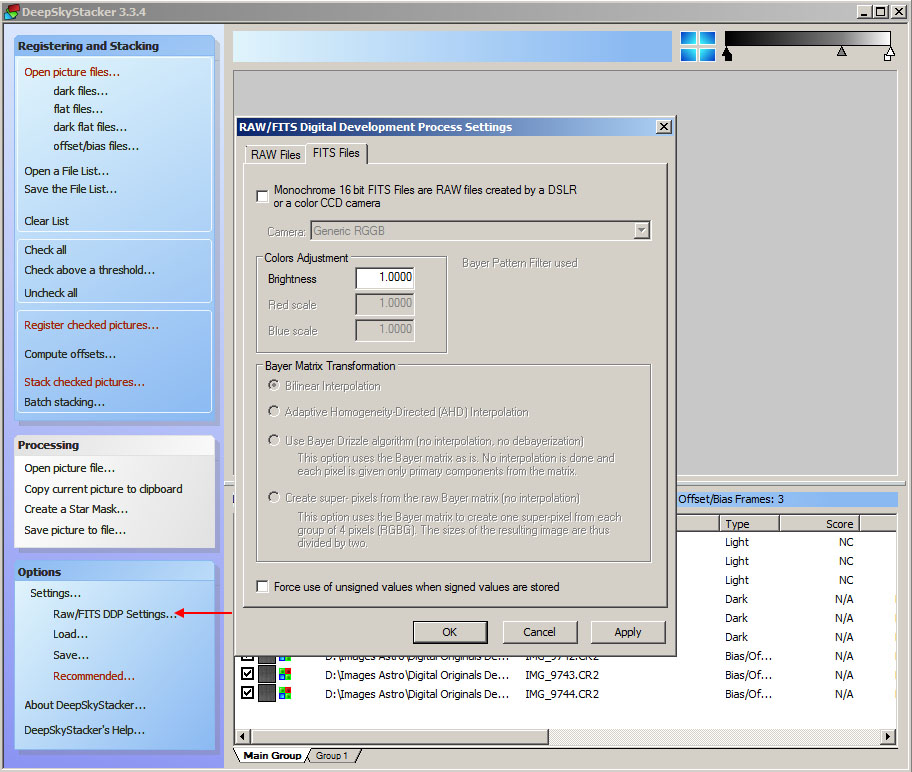Switch to Group 1 tab
Image resolution: width=912 pixels, height=772 pixels.
tap(332, 756)
